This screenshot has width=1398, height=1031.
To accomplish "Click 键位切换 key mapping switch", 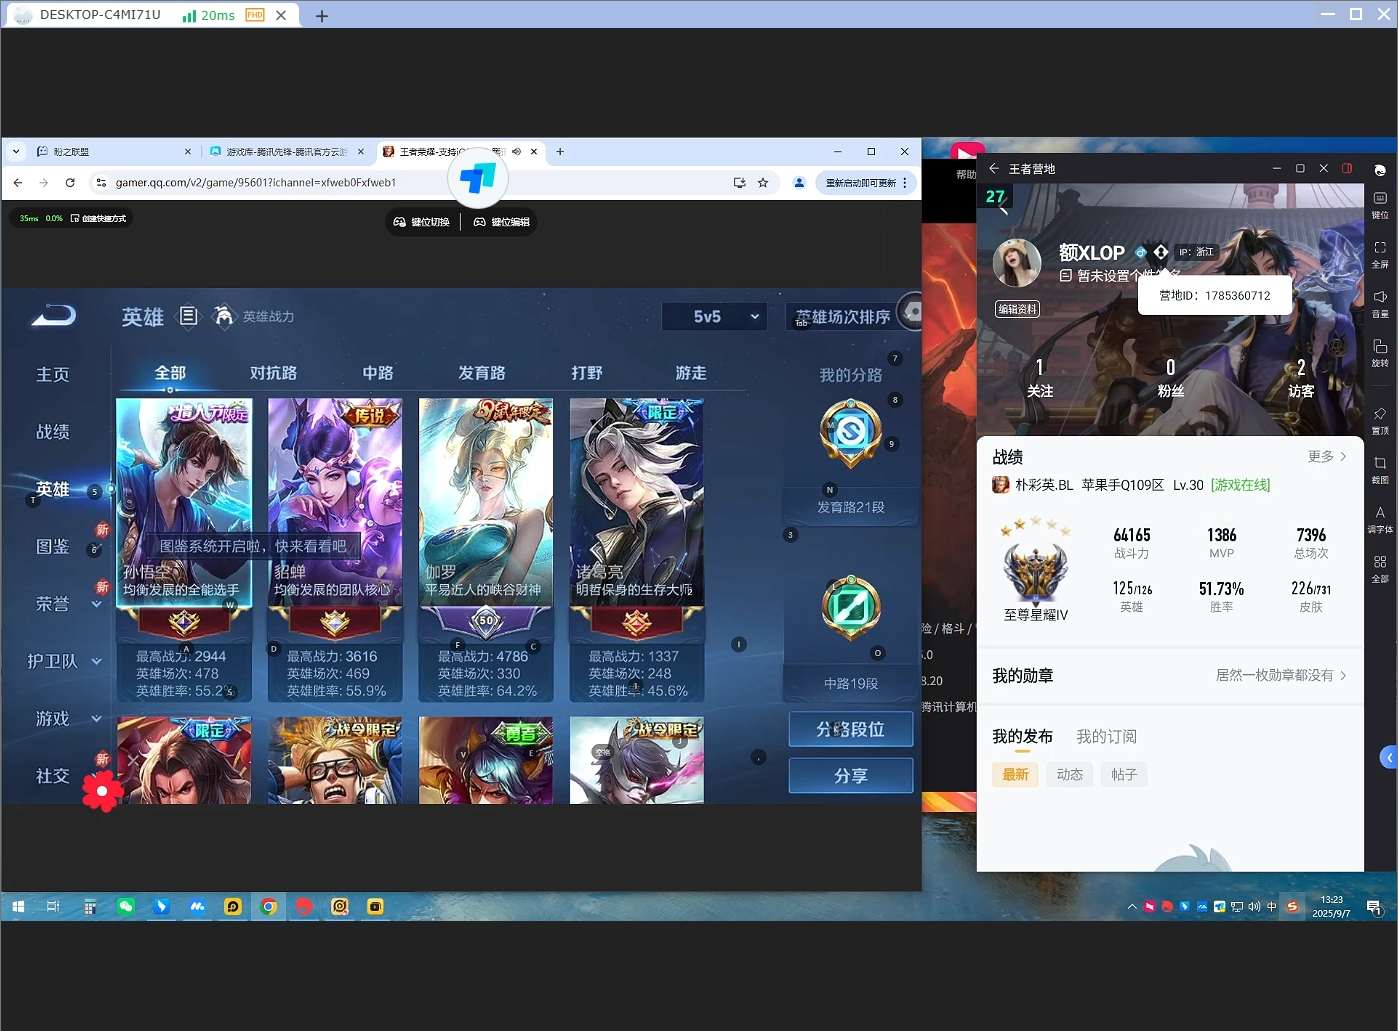I will [x=422, y=222].
